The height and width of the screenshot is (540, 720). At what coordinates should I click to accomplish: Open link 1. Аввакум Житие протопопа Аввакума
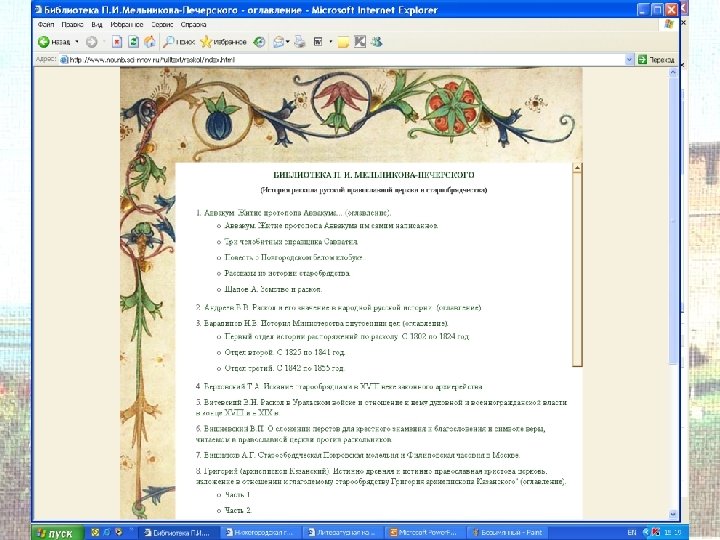293,213
